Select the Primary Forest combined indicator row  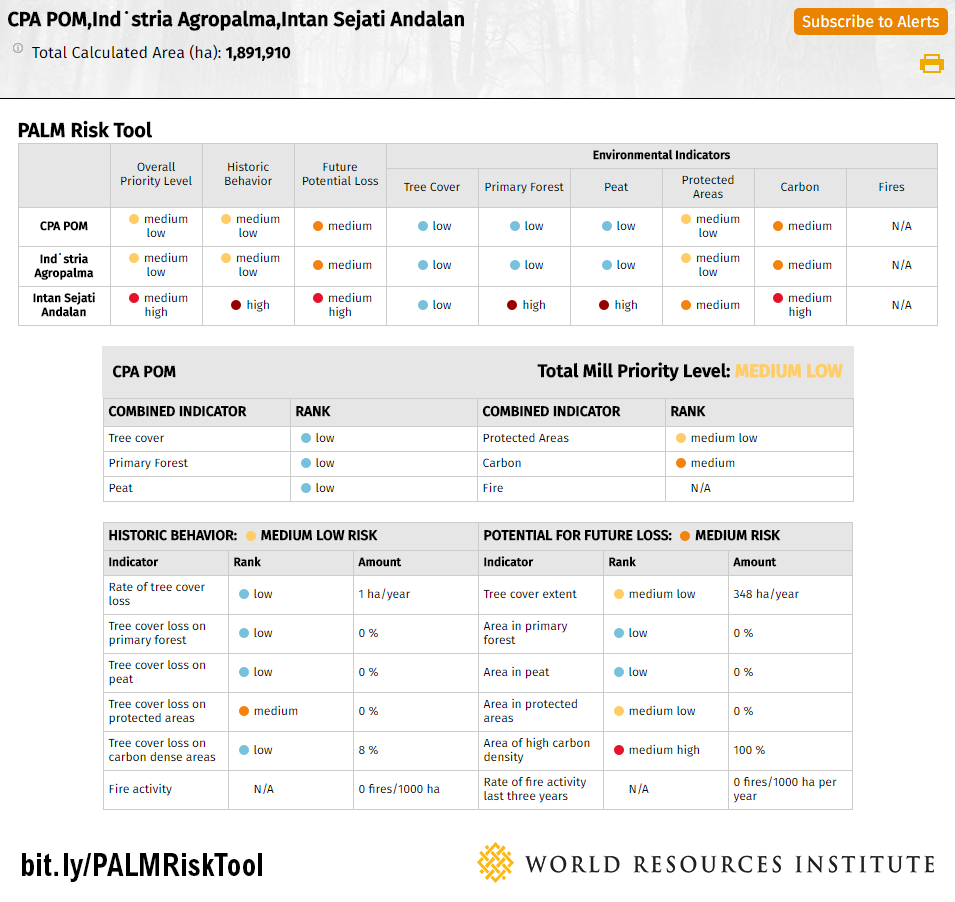(x=290, y=463)
